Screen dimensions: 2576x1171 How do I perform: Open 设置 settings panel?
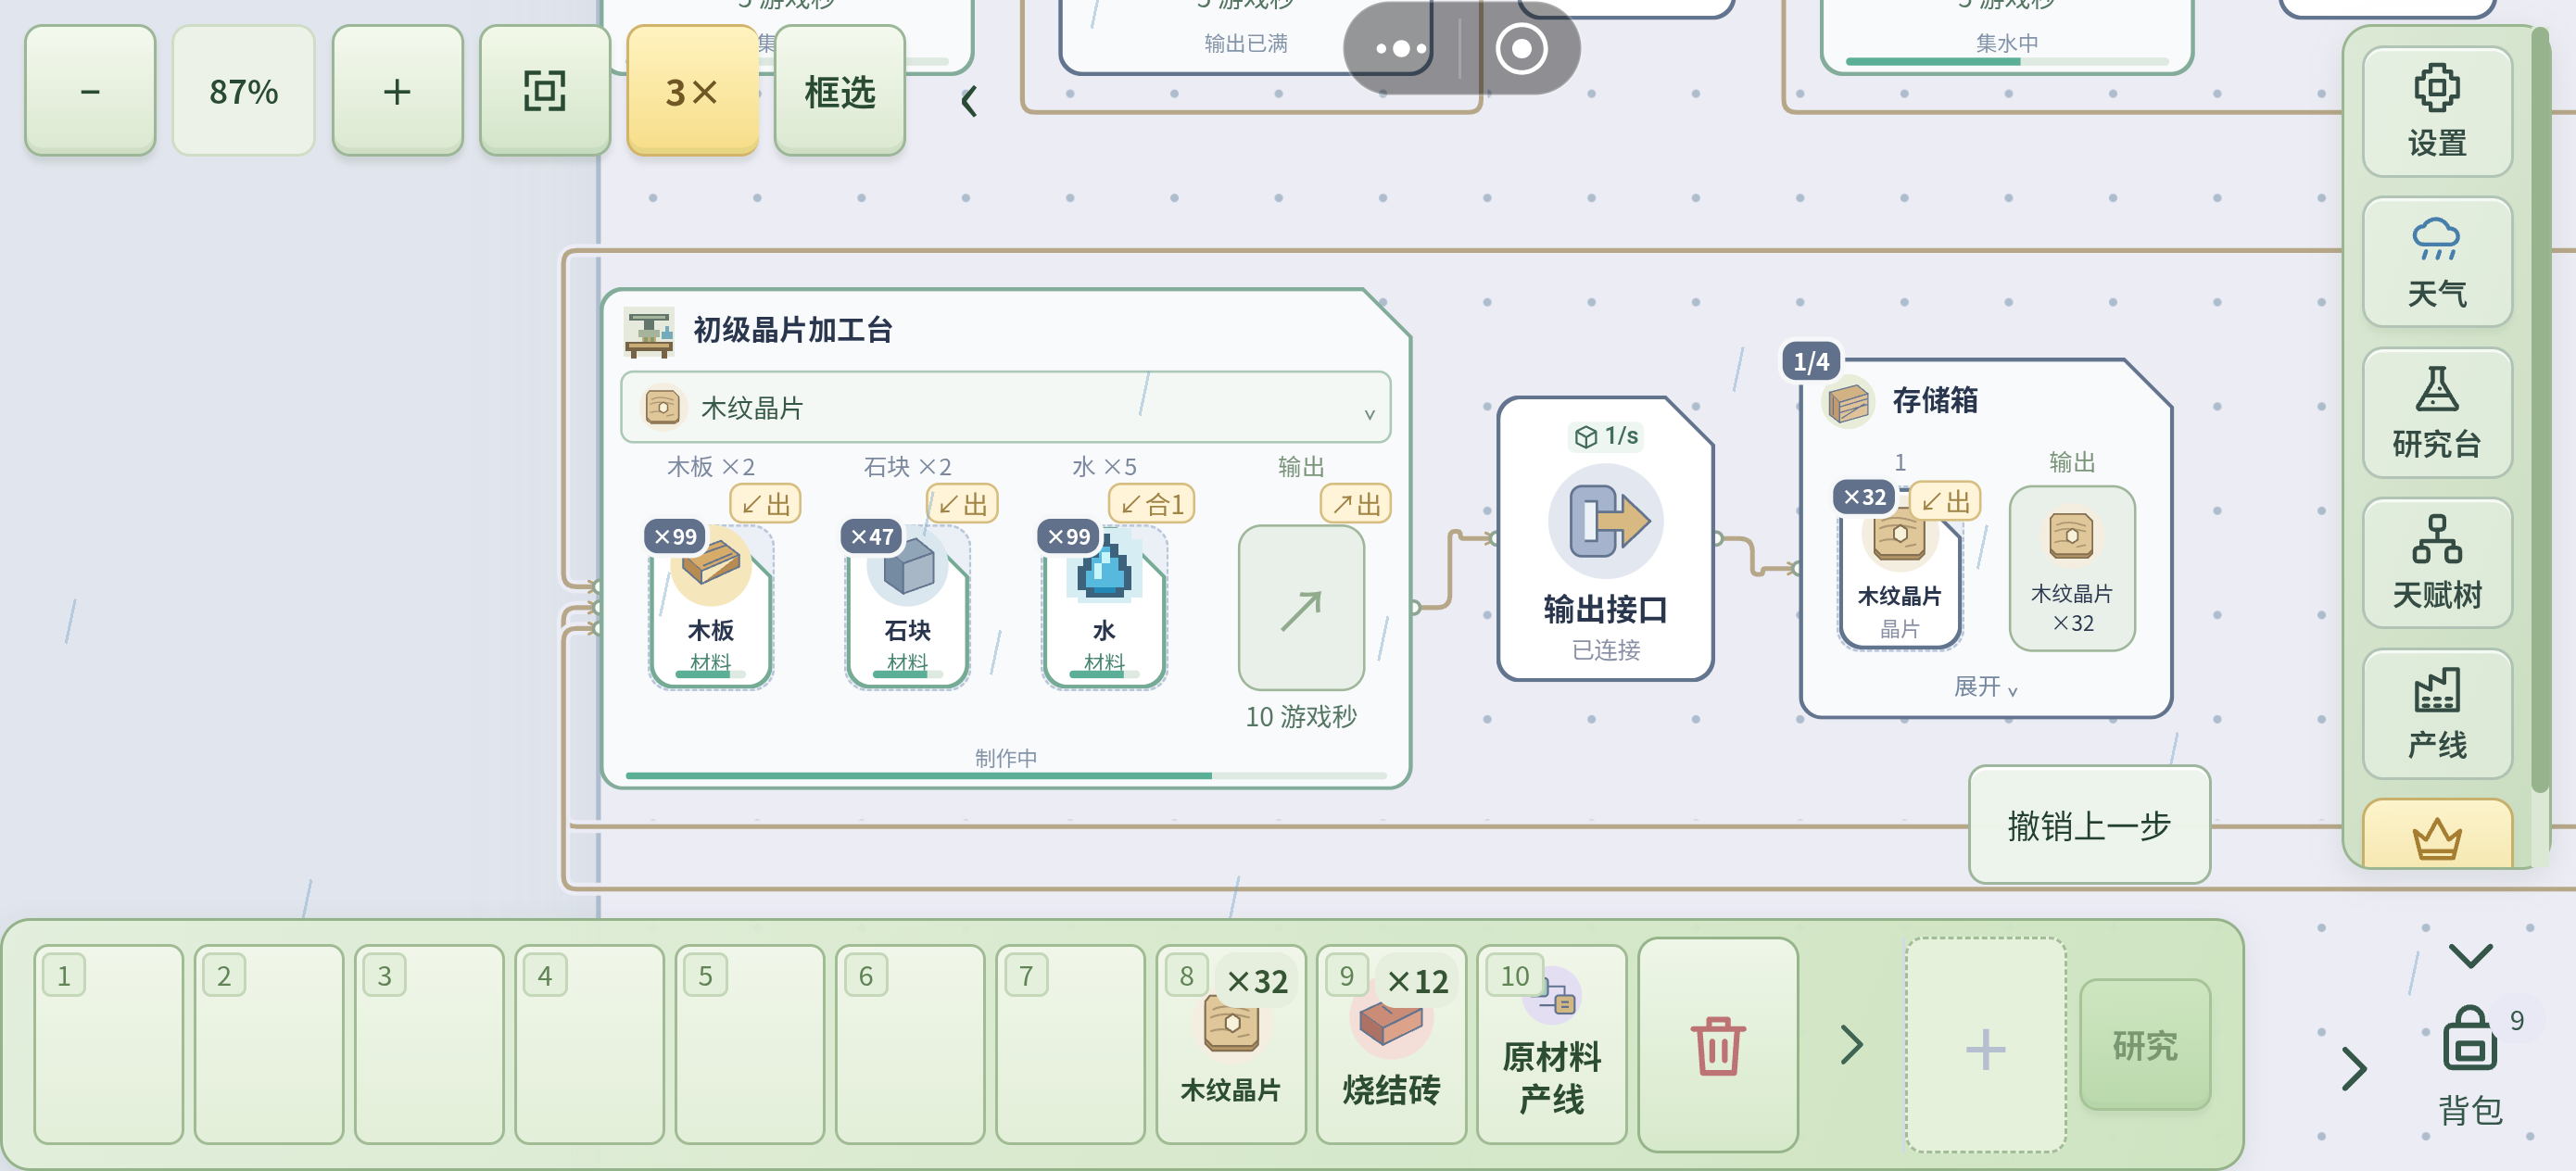point(2436,112)
